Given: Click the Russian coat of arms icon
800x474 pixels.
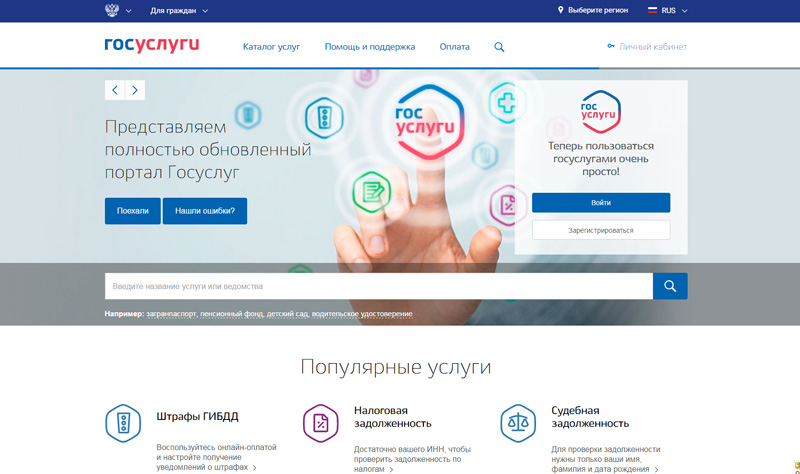Looking at the screenshot, I should coord(112,10).
